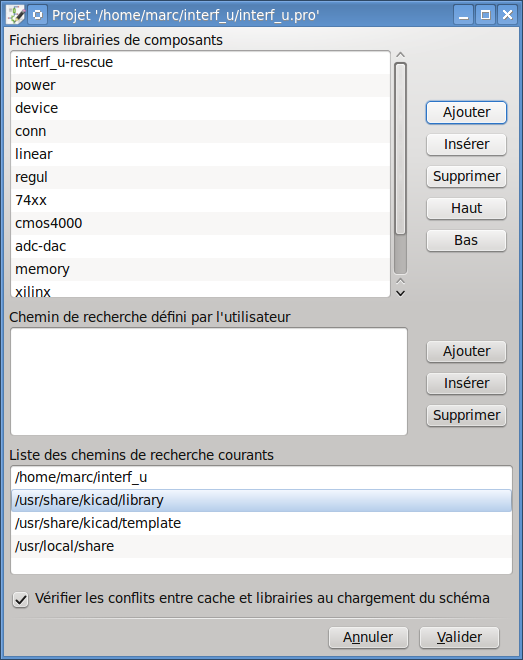
Task: Click Ajouter button for component library files
Action: (466, 112)
